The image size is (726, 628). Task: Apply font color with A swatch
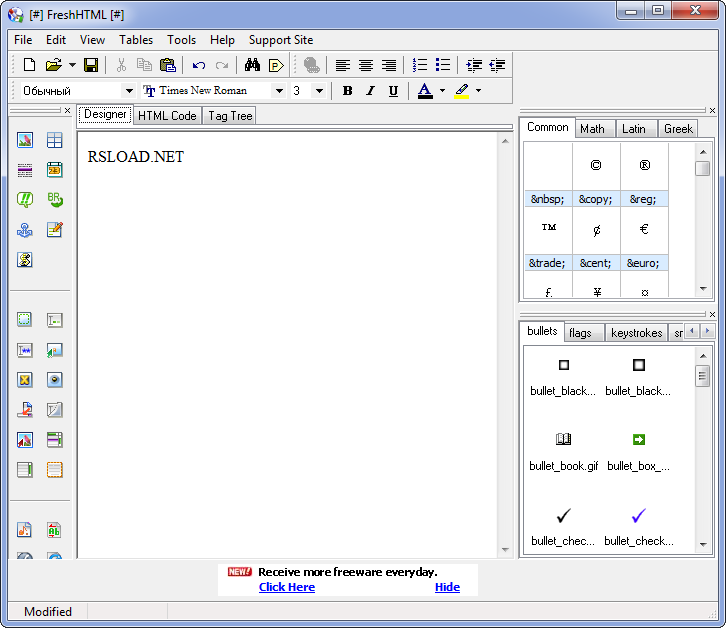click(x=425, y=91)
